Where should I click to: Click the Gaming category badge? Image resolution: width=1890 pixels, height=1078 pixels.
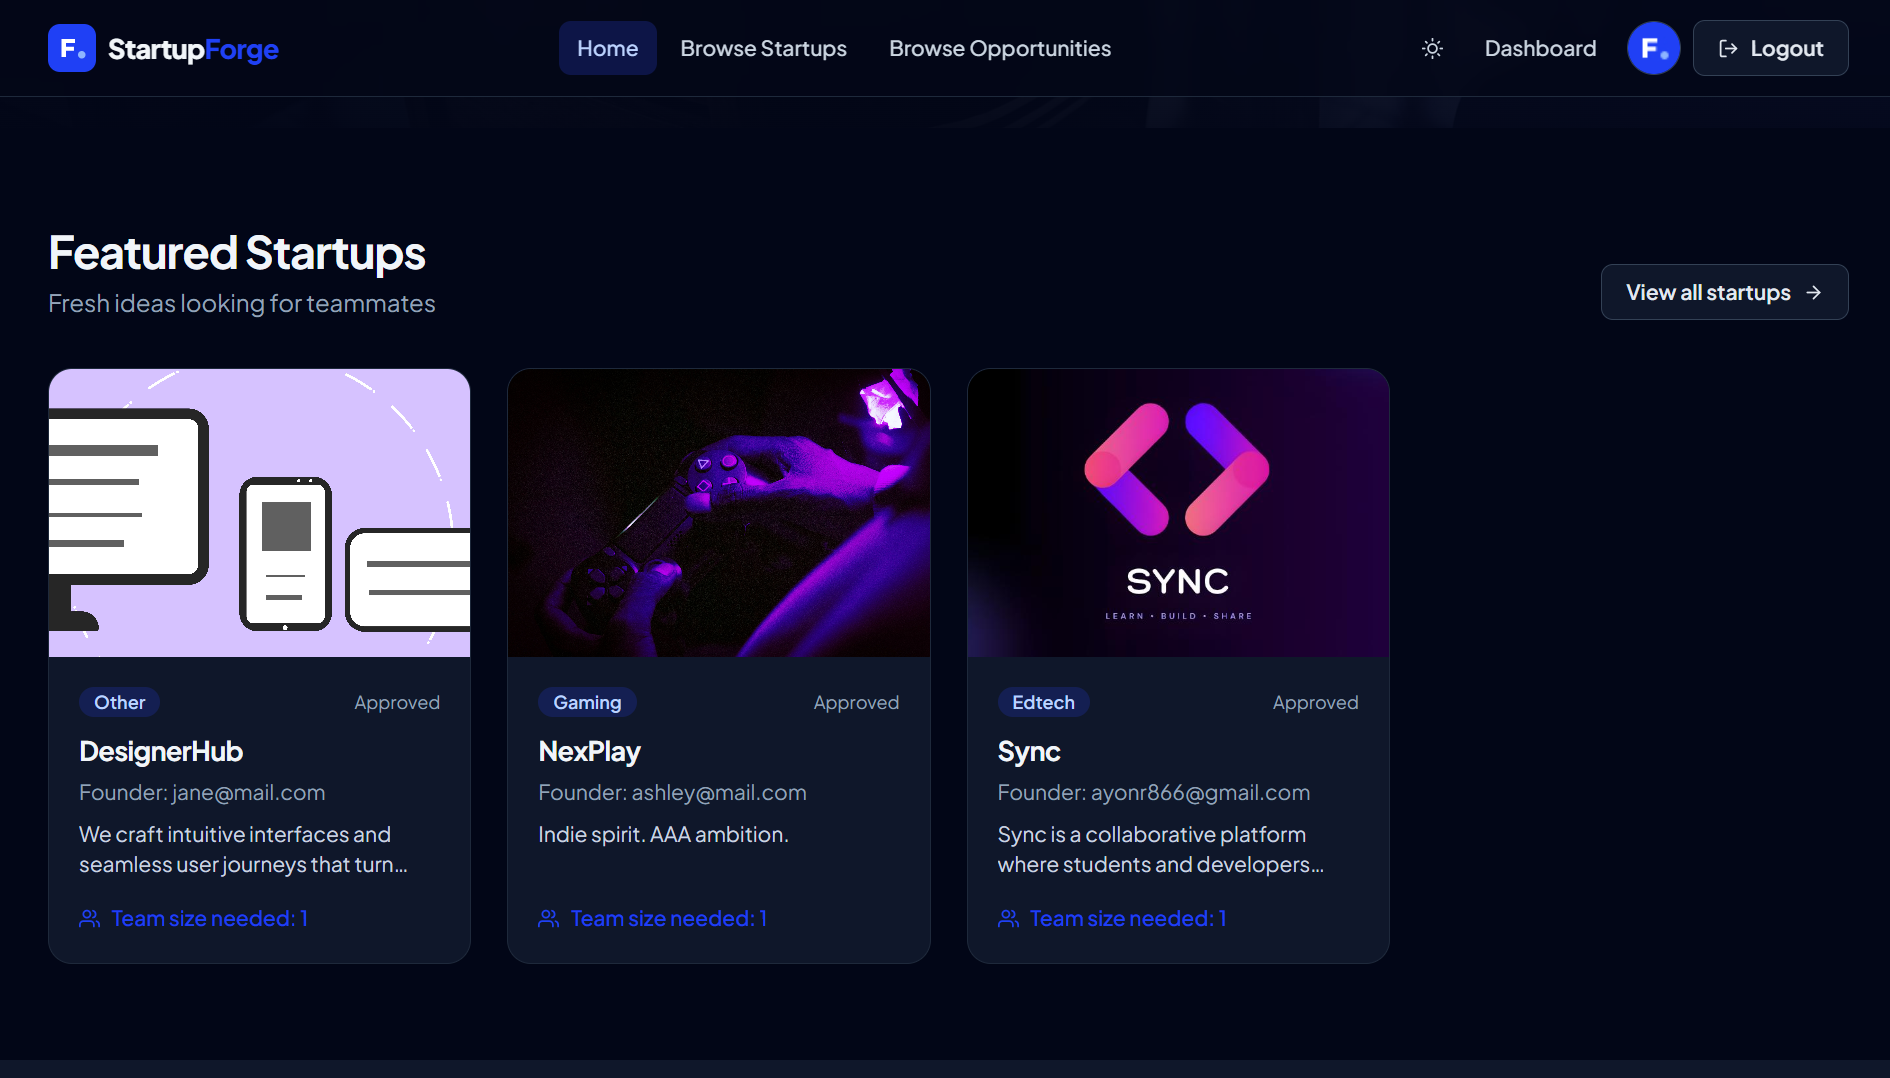tap(587, 702)
